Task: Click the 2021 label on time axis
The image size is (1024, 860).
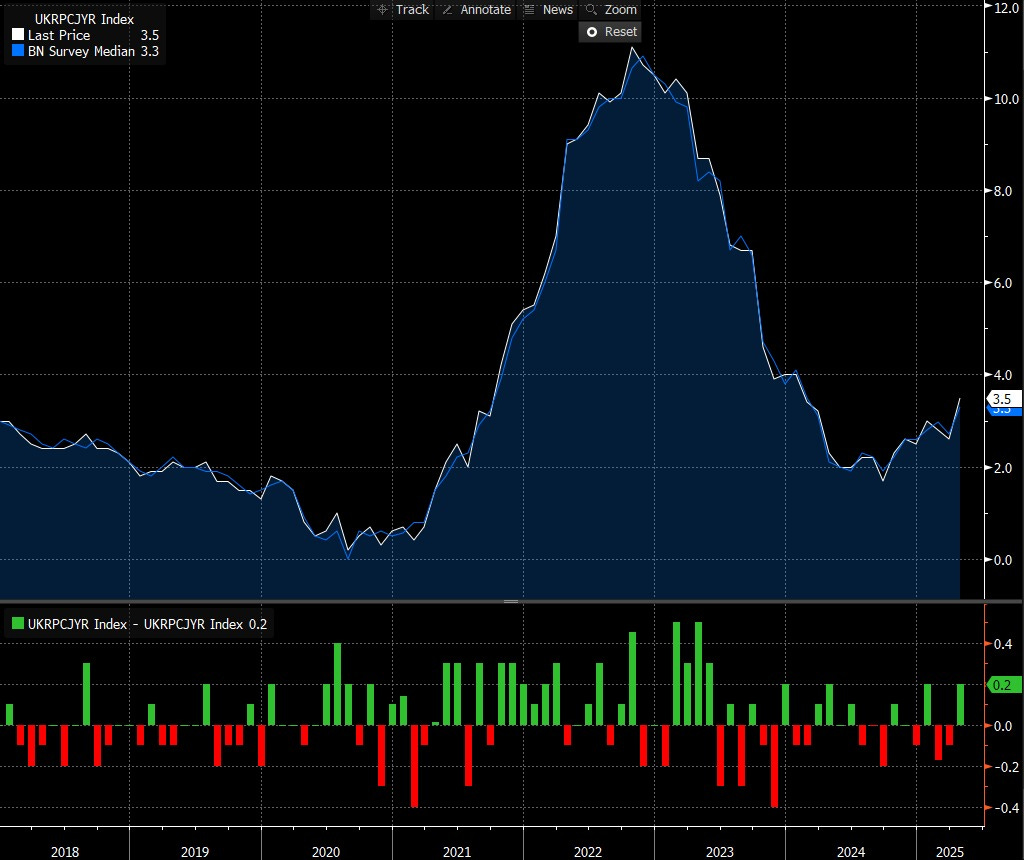Action: pos(457,852)
